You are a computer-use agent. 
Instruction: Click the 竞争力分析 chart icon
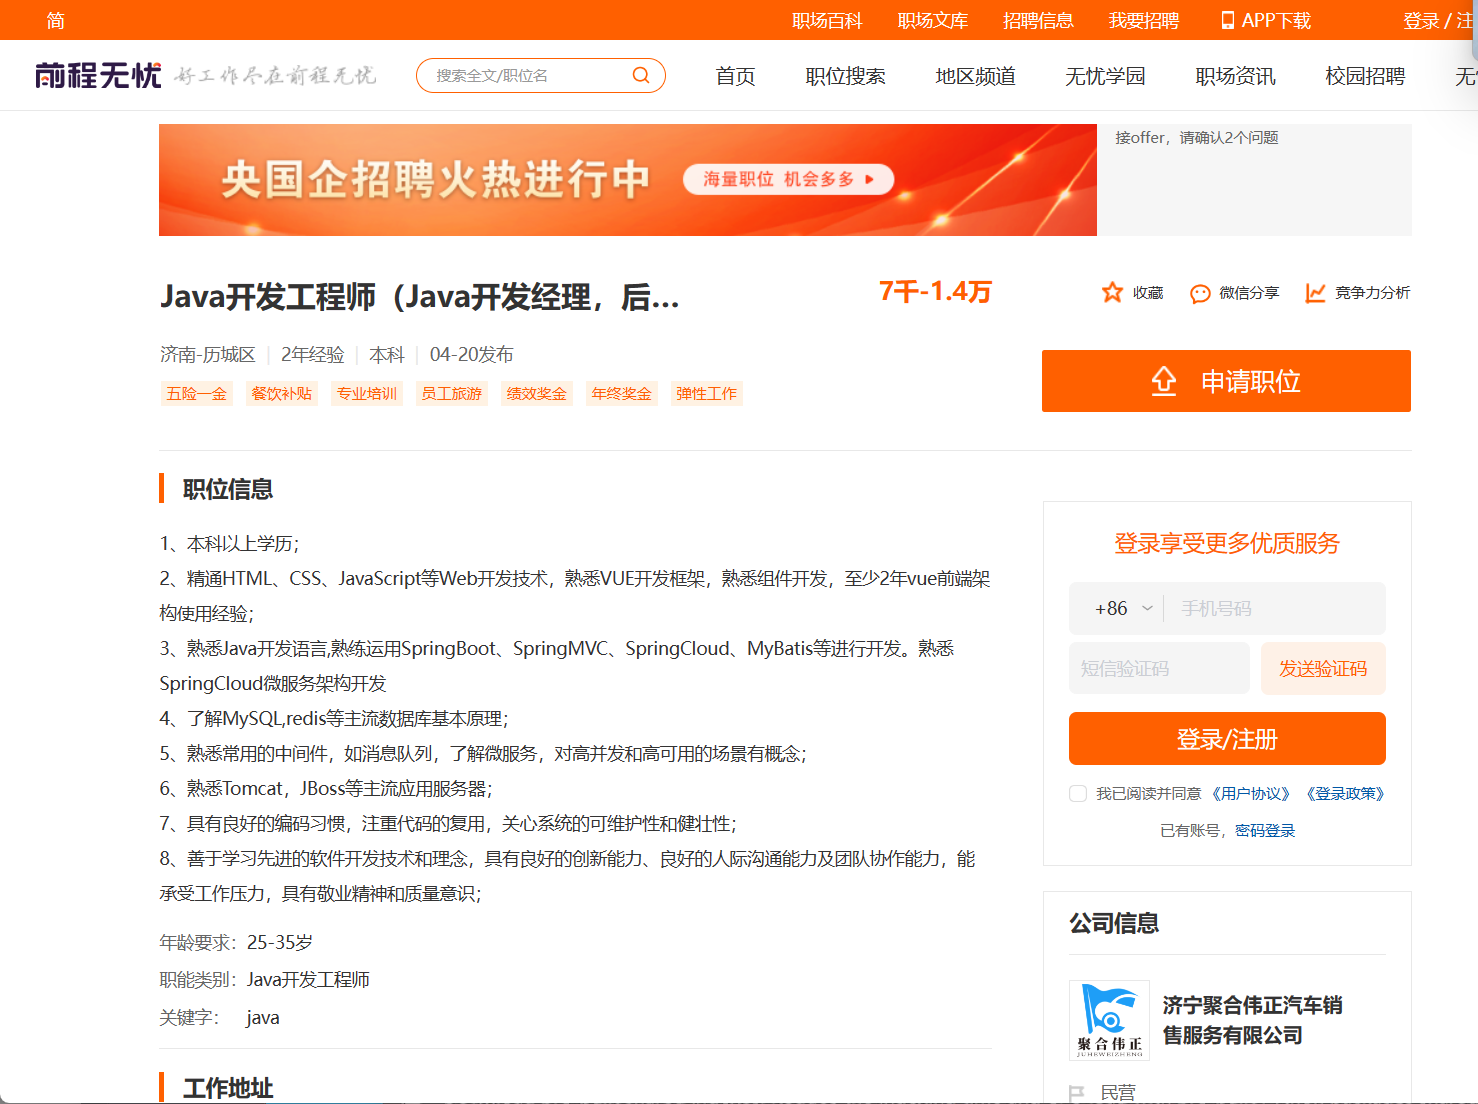tap(1315, 292)
